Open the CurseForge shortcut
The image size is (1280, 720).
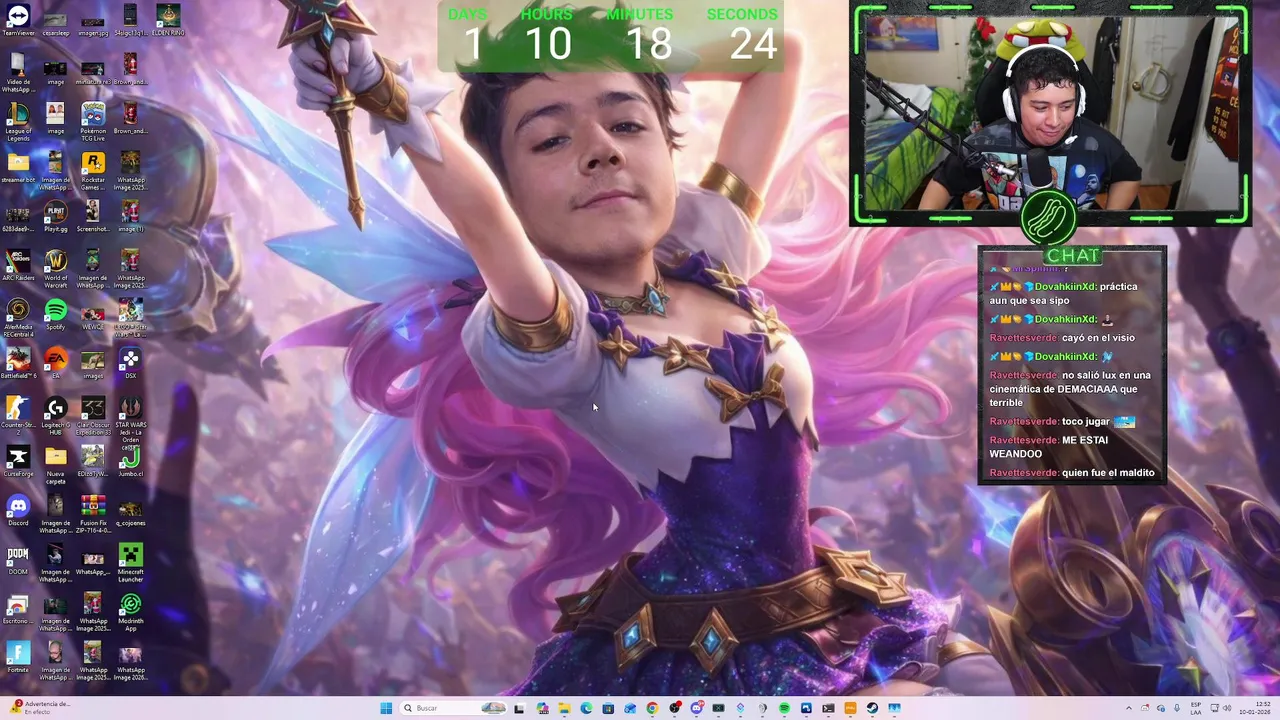(x=18, y=462)
